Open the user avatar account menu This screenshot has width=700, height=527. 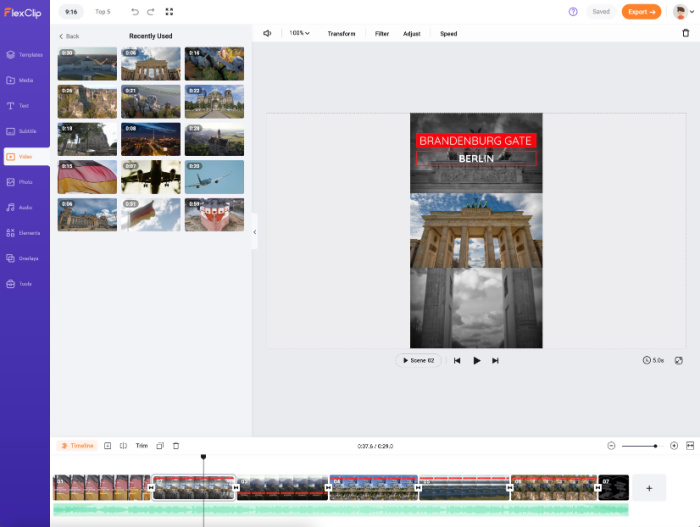[x=683, y=12]
